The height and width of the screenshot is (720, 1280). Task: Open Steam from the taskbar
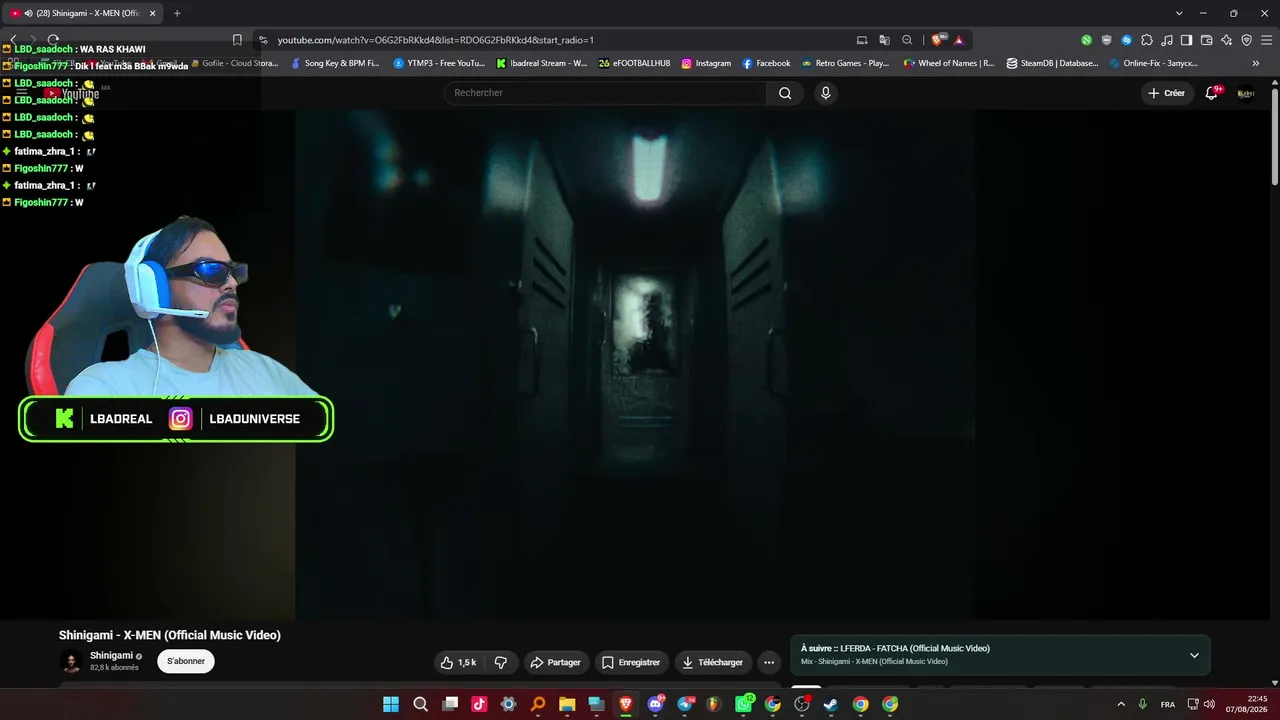831,704
